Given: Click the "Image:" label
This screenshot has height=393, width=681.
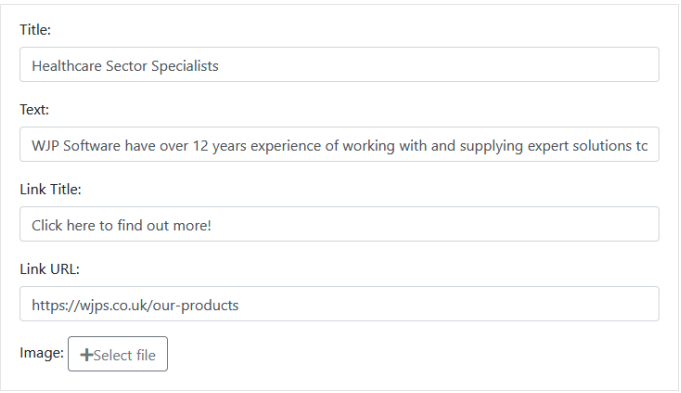Looking at the screenshot, I should point(41,353).
